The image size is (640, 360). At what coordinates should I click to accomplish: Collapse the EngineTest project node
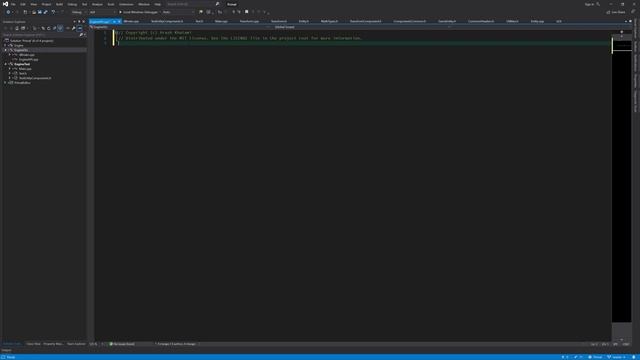[5, 64]
